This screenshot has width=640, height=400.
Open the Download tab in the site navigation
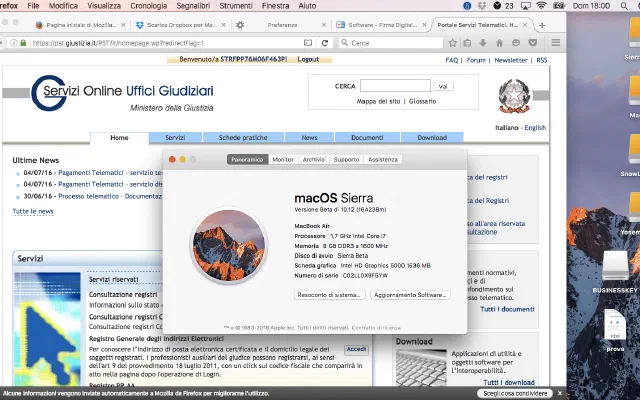(432, 138)
